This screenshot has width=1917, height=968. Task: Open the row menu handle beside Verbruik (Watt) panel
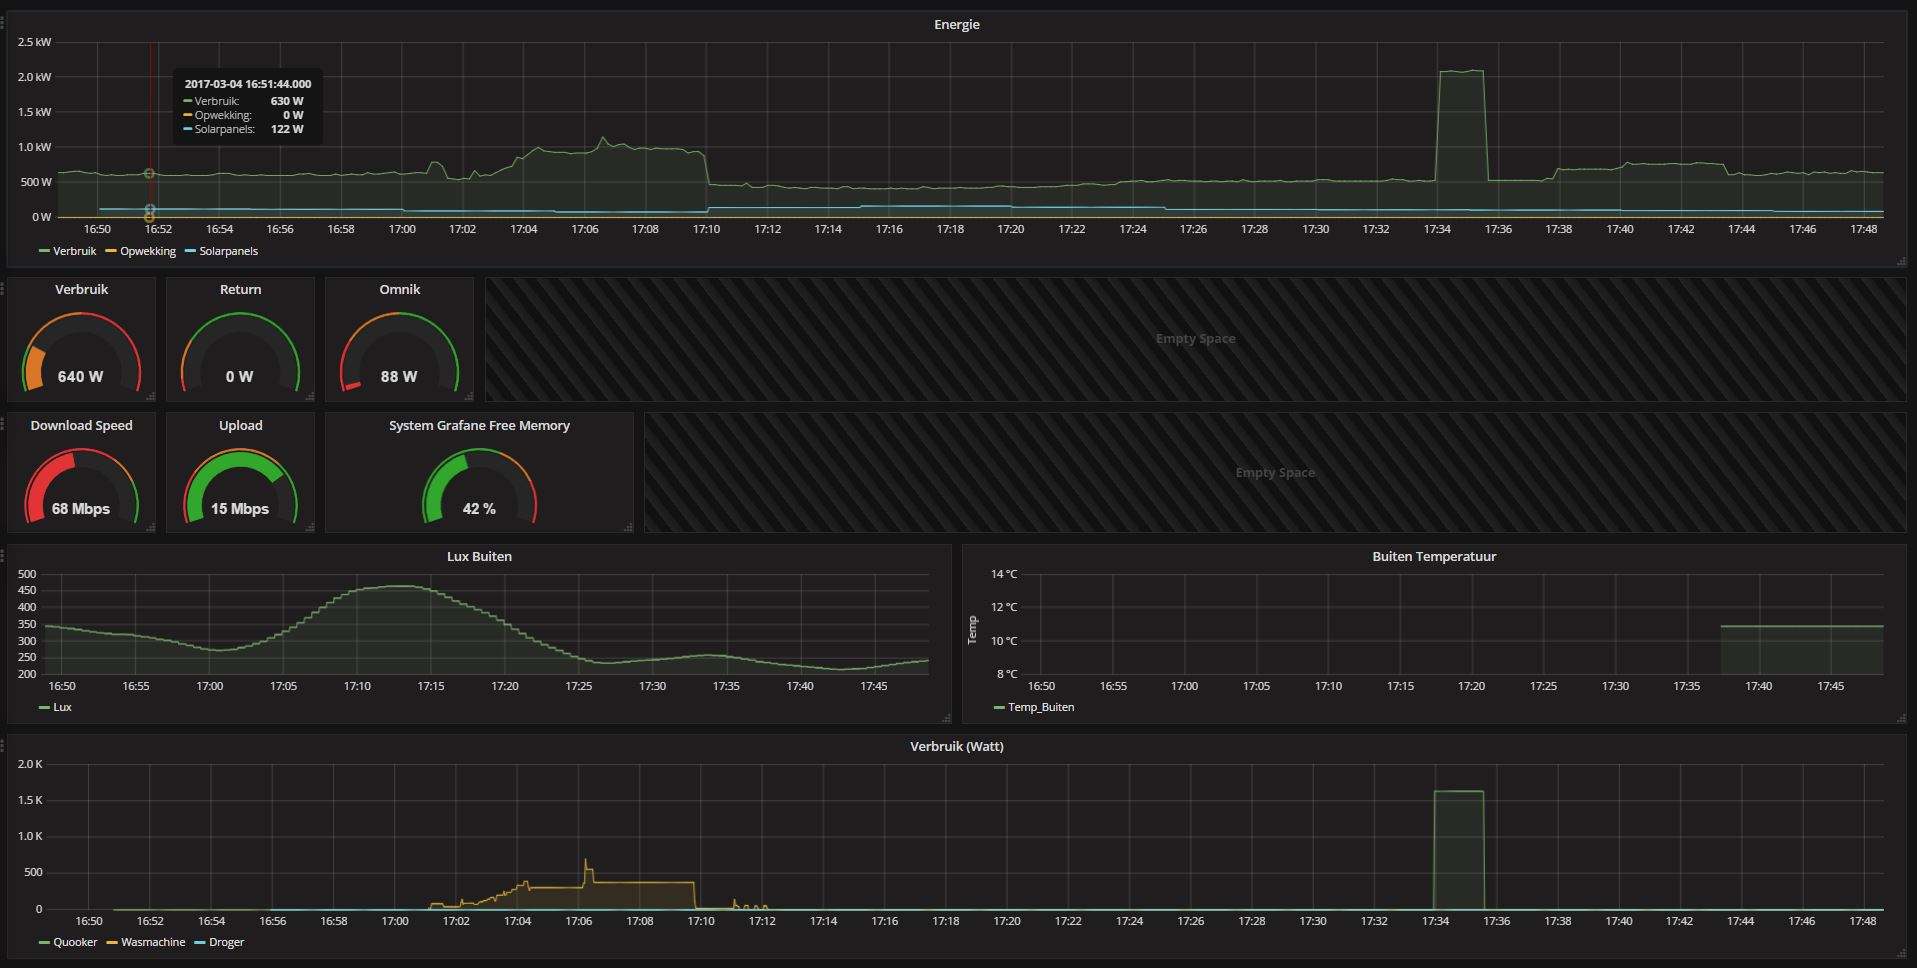[x=3, y=745]
